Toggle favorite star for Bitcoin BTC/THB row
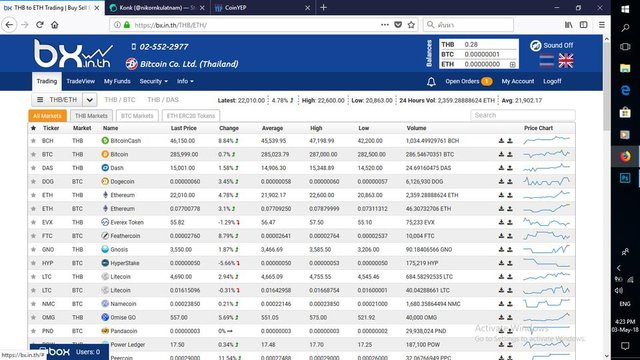 click(x=33, y=154)
